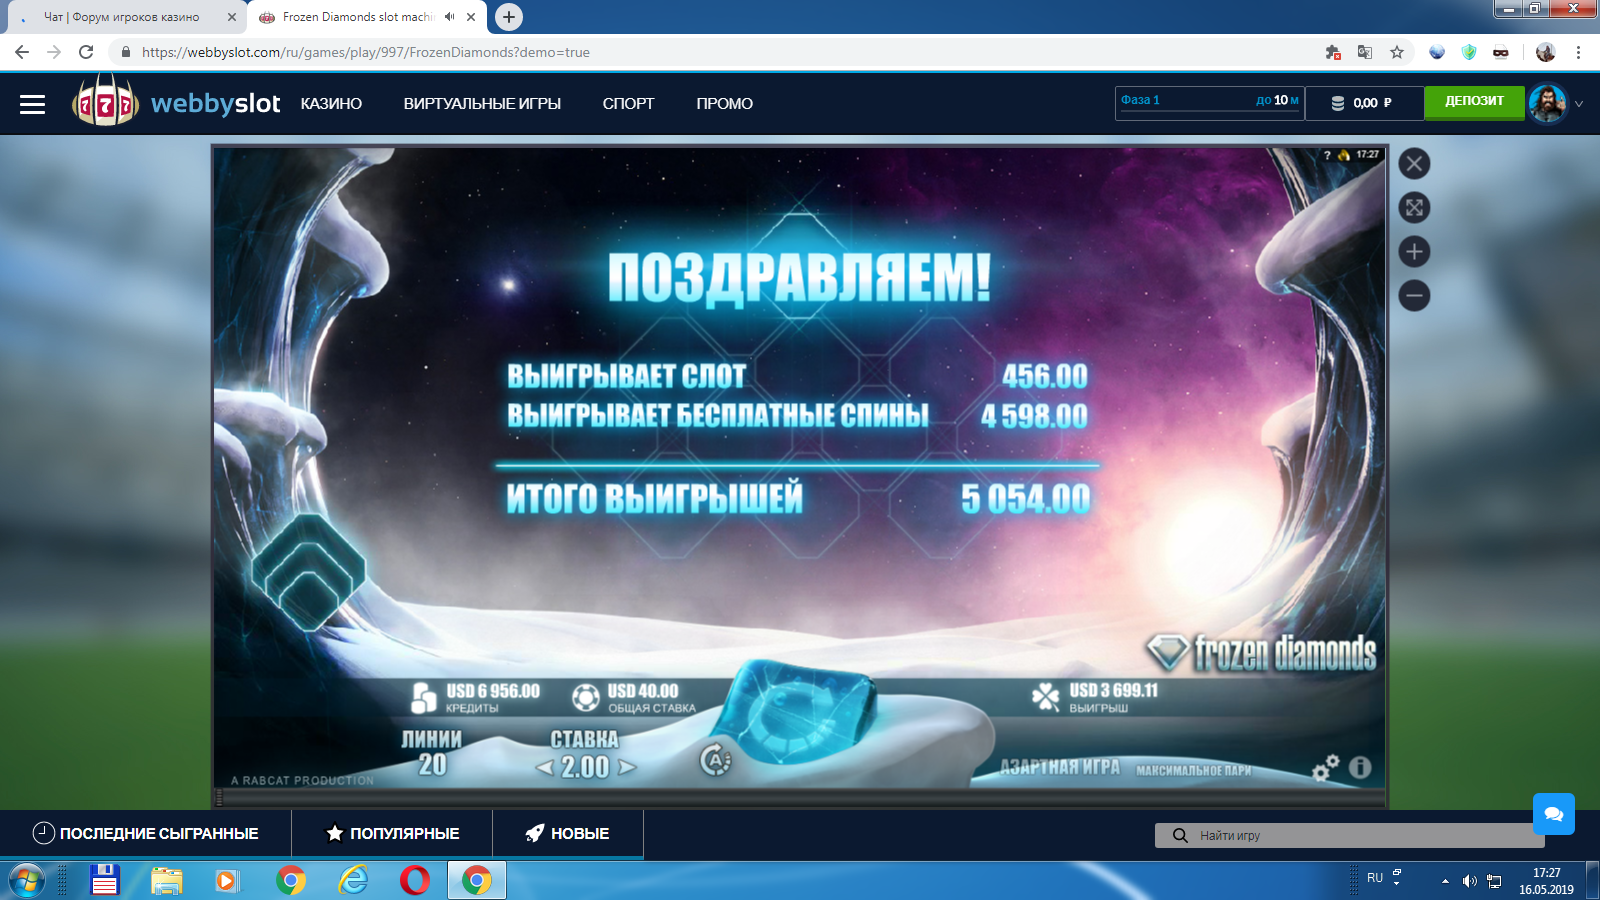Open the user profile avatar
1600x900 pixels.
click(1547, 103)
